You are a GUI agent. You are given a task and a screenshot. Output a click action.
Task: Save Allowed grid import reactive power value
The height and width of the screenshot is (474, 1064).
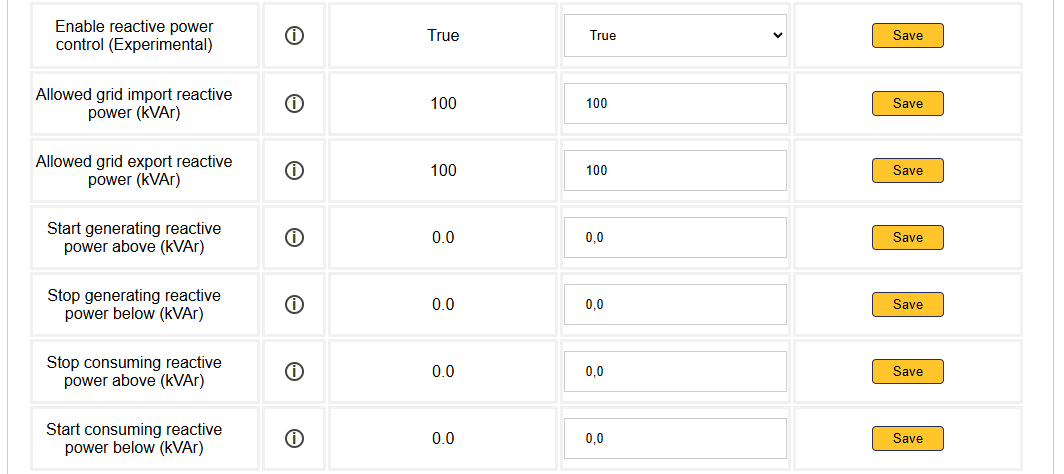coord(907,103)
